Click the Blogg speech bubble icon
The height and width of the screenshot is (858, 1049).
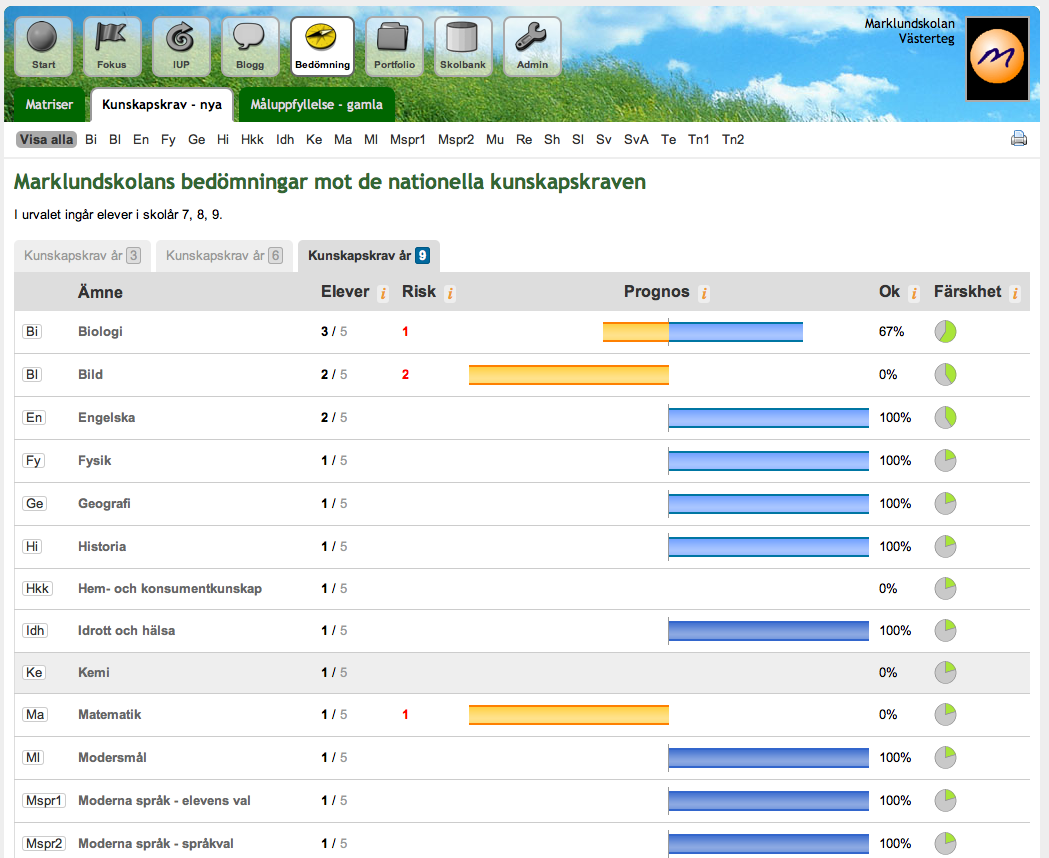pyautogui.click(x=250, y=45)
